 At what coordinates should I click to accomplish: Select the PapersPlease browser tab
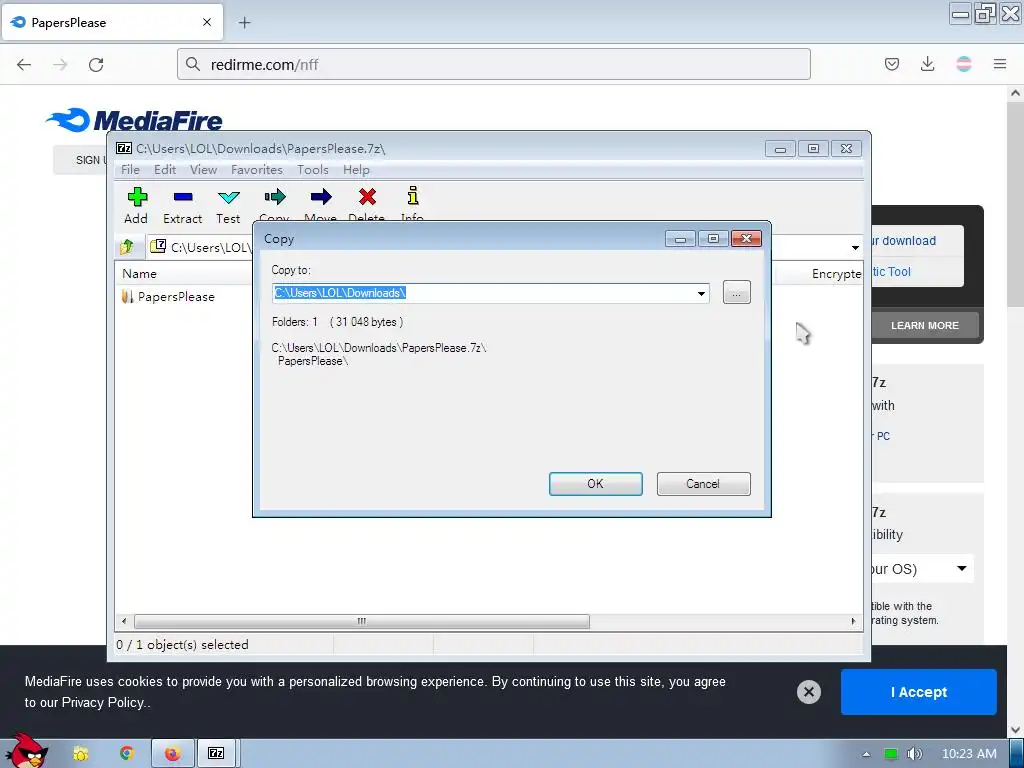[112, 22]
